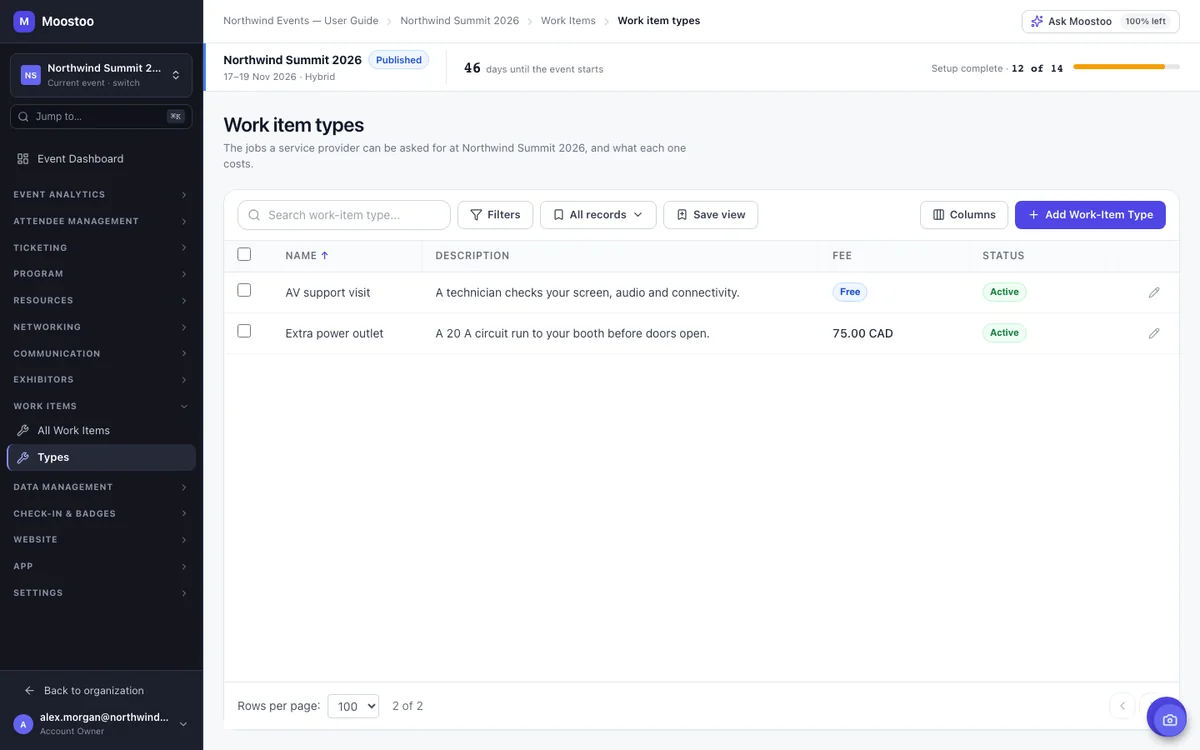Click the columns icon on Columns button

coord(939,215)
